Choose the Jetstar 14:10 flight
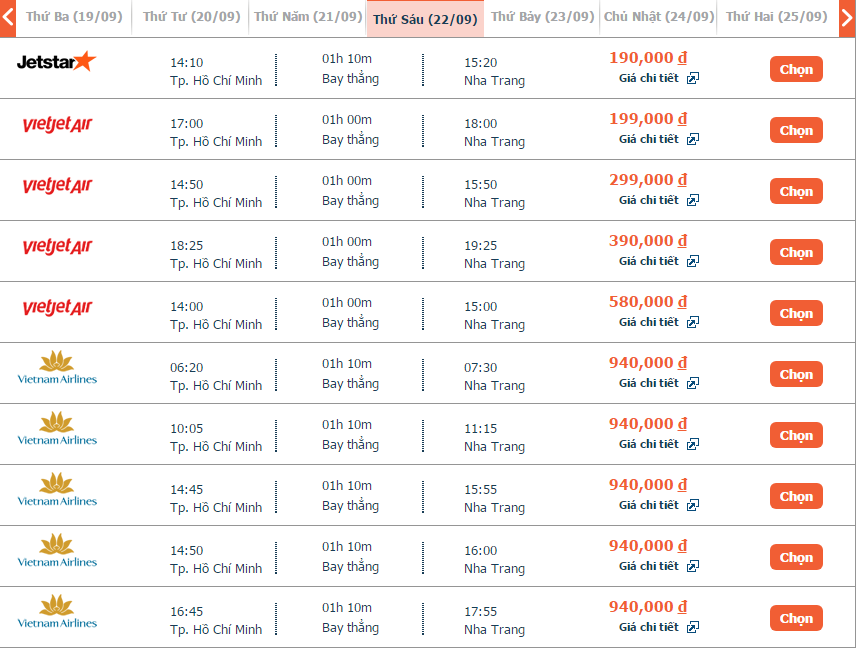 coord(796,69)
